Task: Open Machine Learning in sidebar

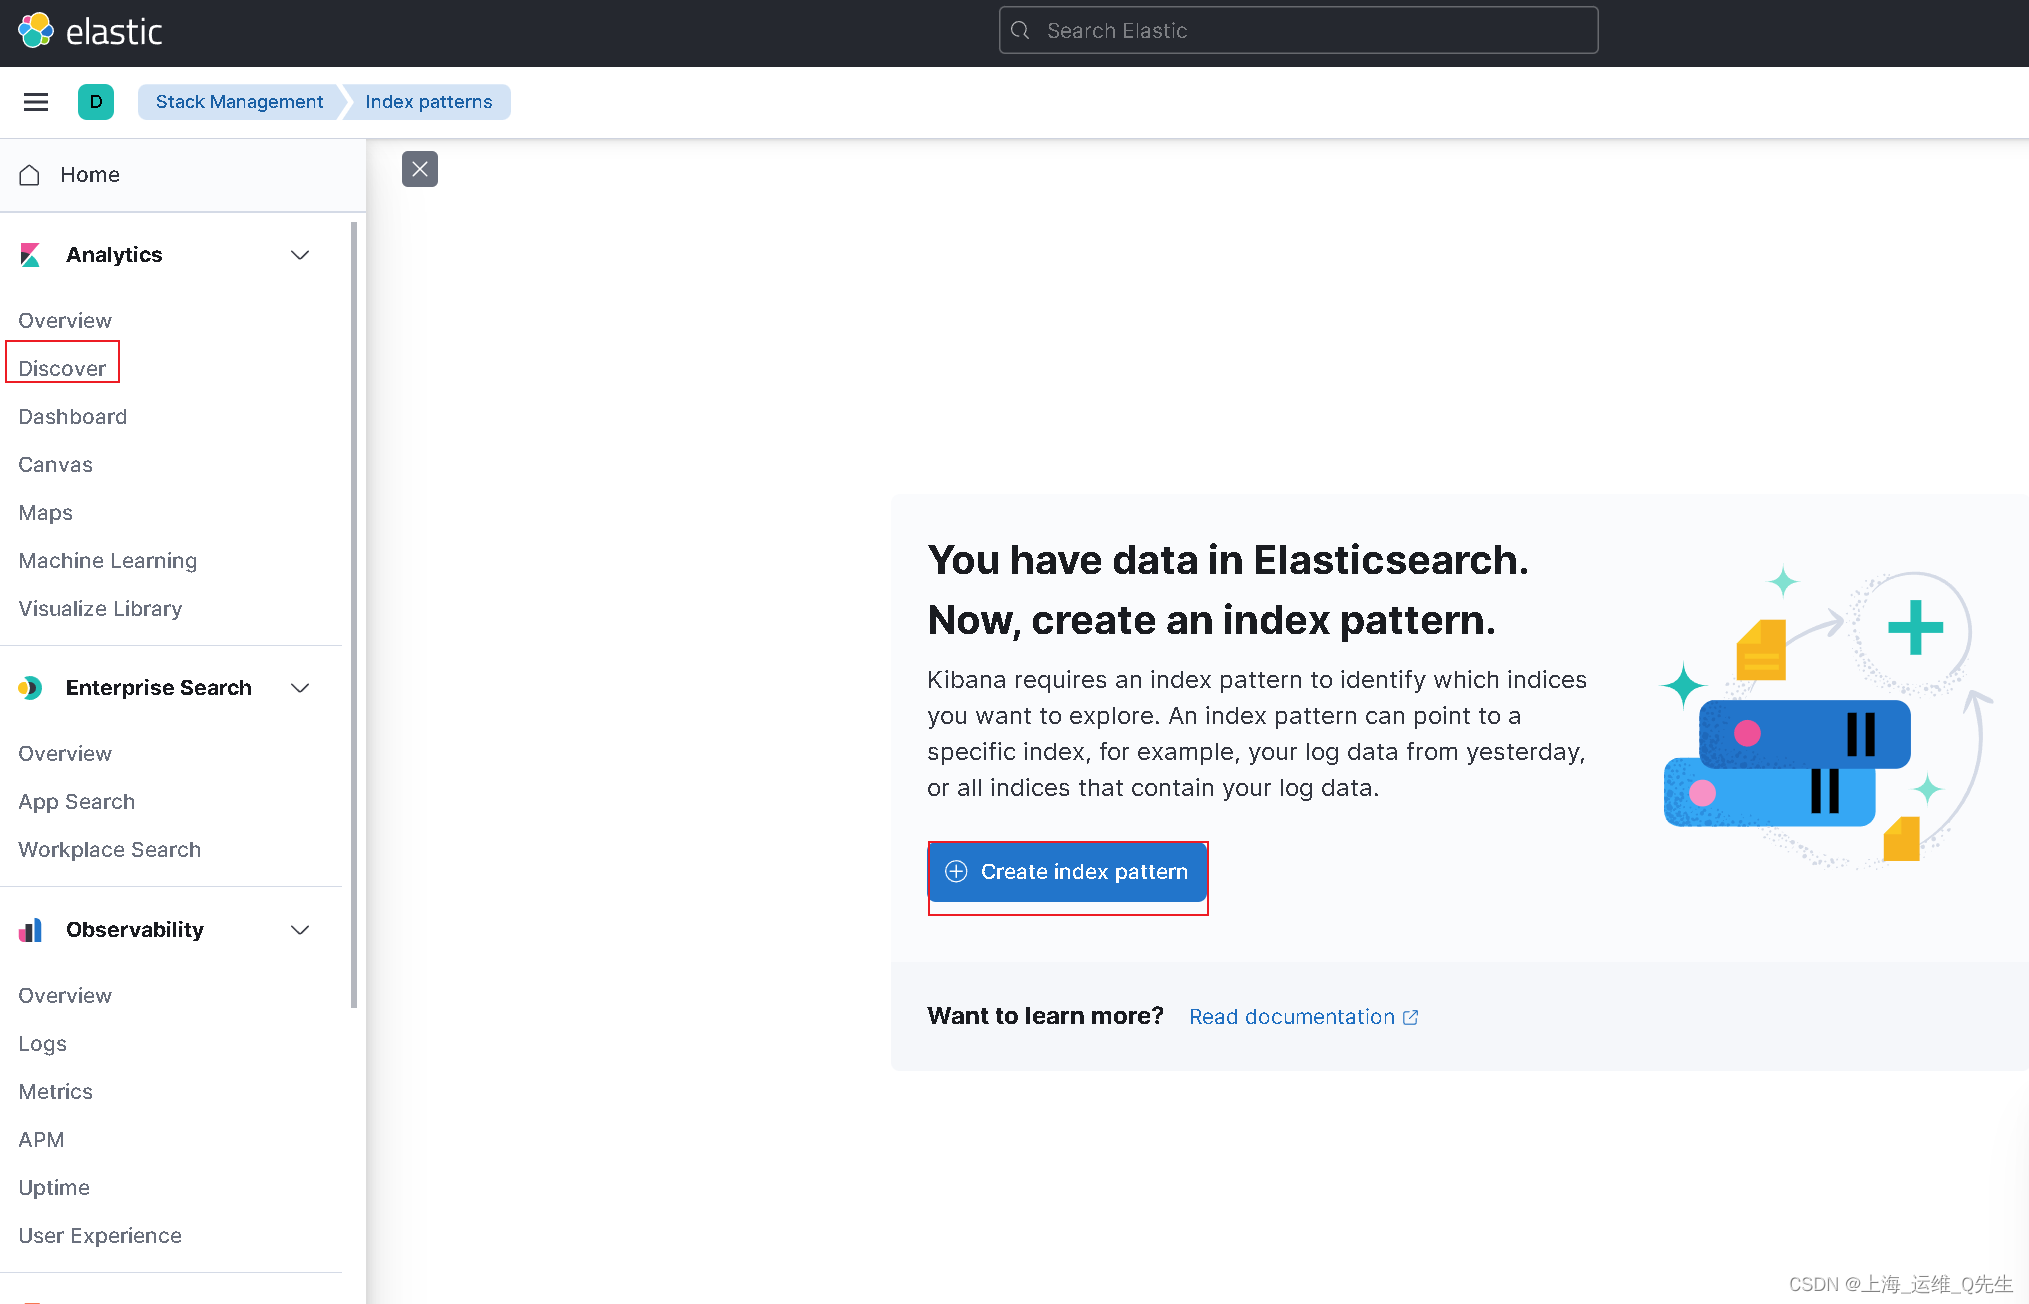Action: (x=107, y=560)
